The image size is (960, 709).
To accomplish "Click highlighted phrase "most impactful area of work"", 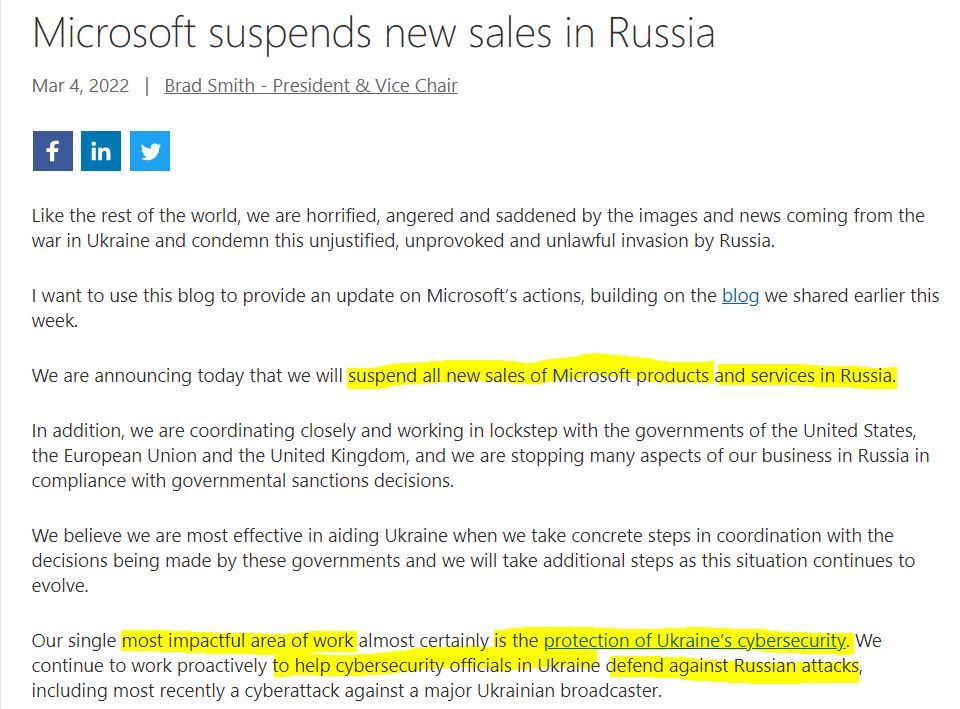I will coord(238,640).
